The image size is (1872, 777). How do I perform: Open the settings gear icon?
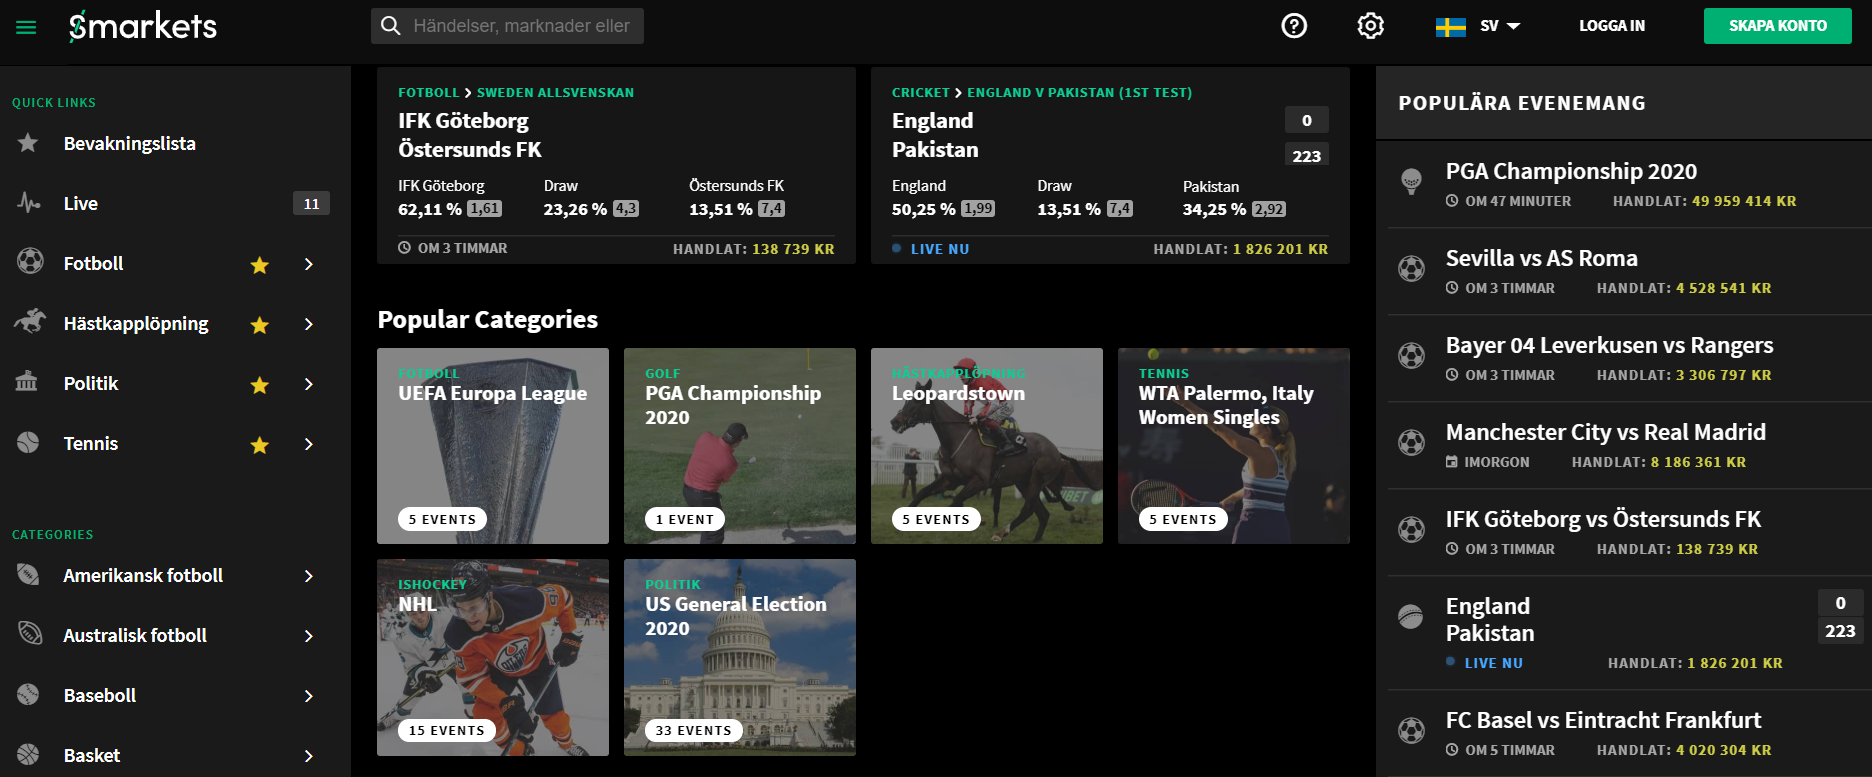[1370, 26]
